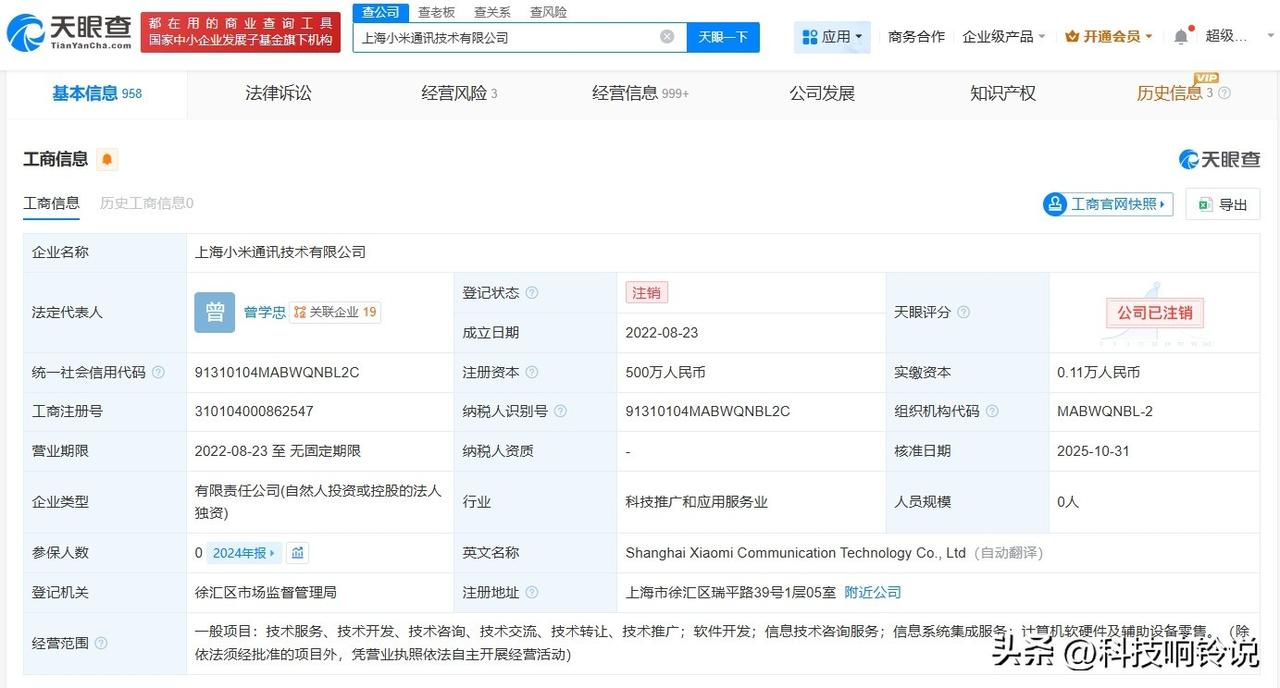Switch to the 查老板 search tab

coord(437,12)
